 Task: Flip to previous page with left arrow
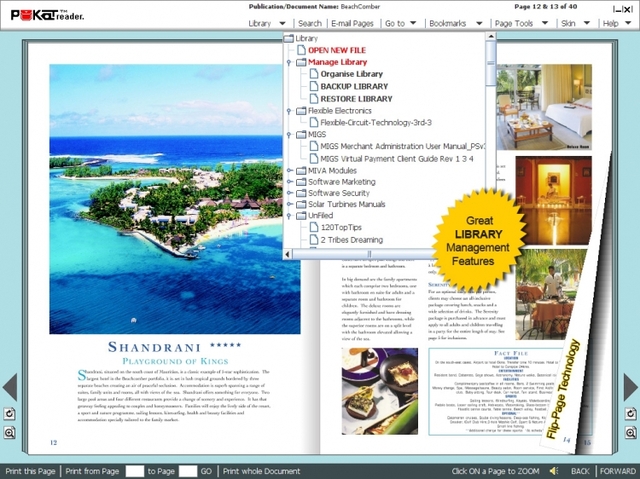pos(10,386)
